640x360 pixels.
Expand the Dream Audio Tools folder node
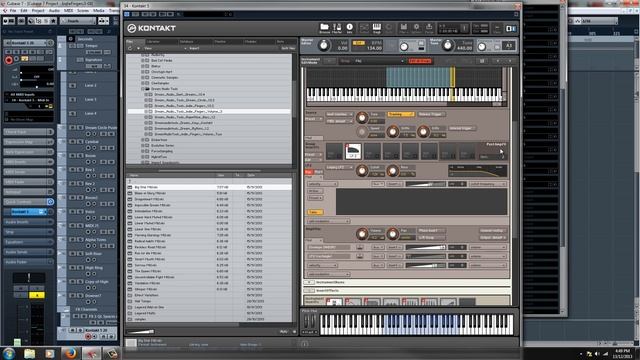[x=143, y=89]
